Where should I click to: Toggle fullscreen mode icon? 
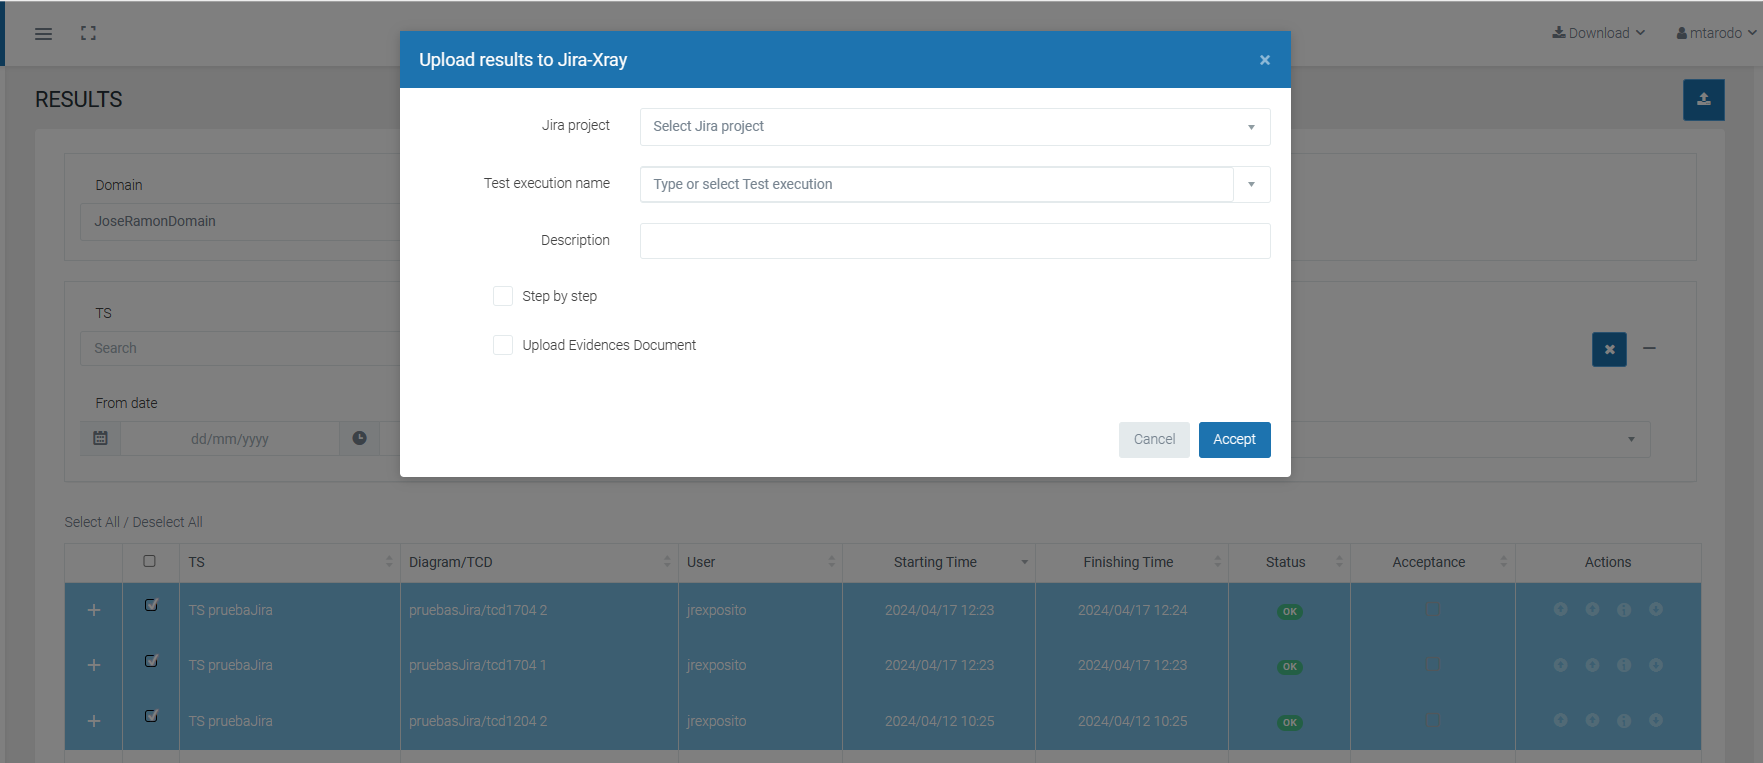coord(89,33)
